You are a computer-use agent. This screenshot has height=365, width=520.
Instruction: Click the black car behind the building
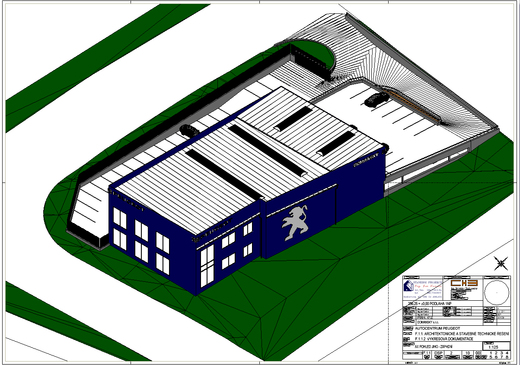click(189, 130)
